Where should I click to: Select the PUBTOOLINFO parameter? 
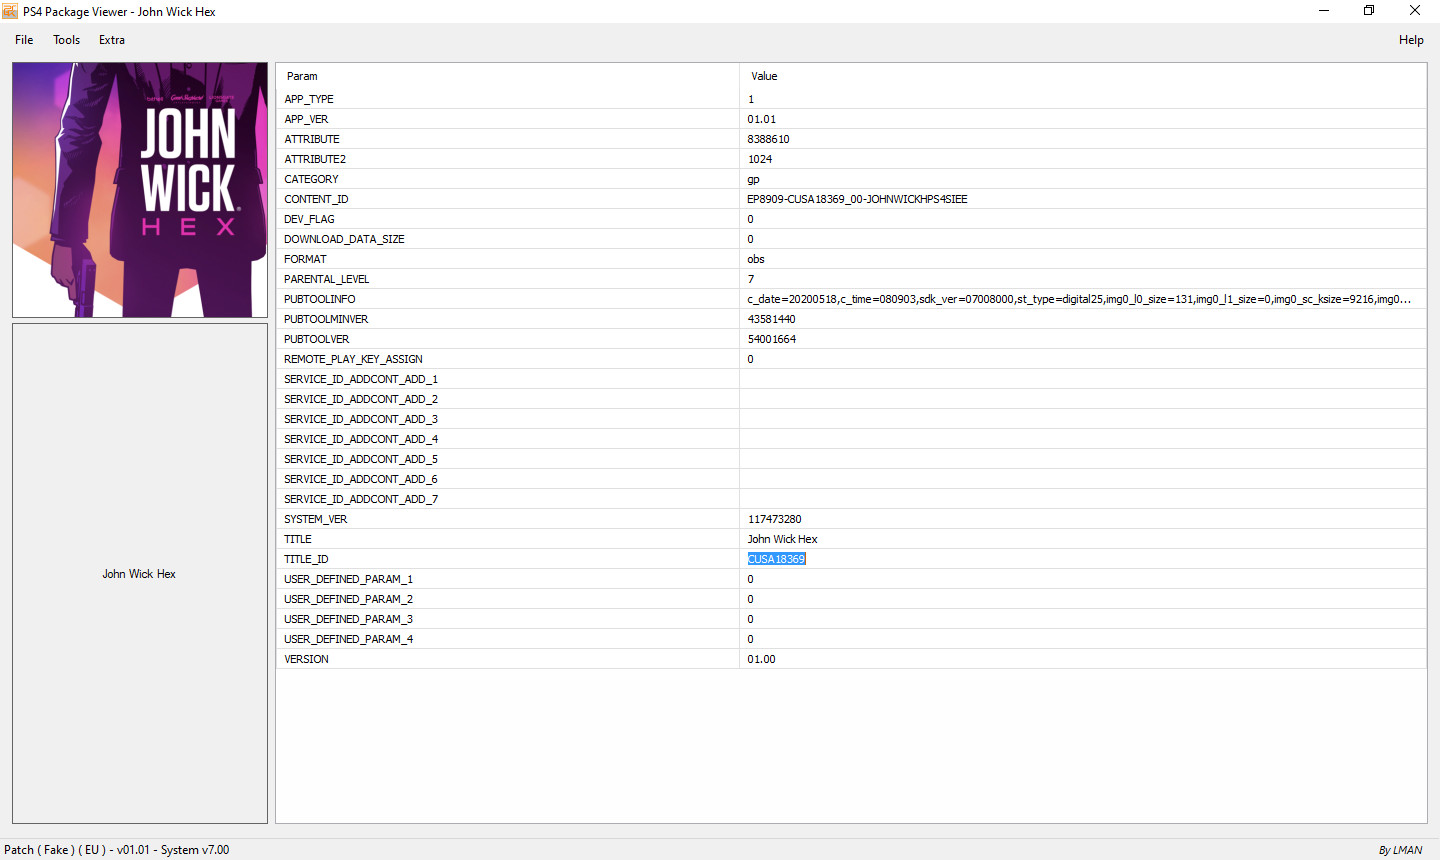point(319,299)
